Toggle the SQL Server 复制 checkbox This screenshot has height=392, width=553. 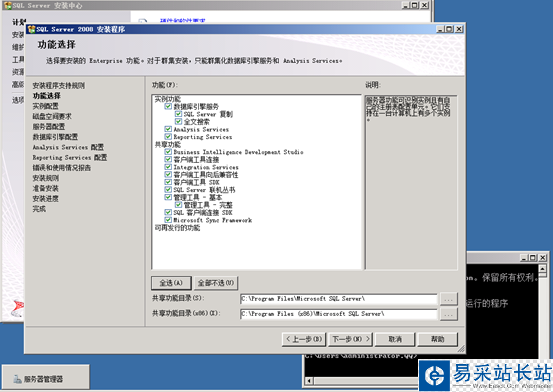point(178,114)
